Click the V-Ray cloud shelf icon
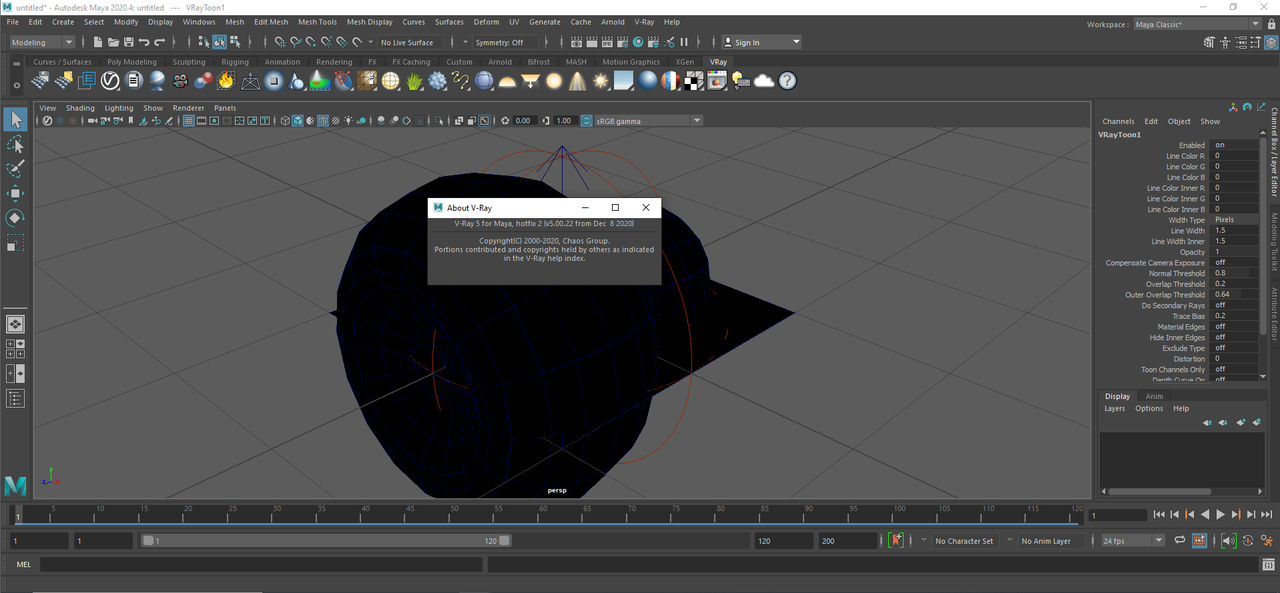The height and width of the screenshot is (593, 1280). [764, 81]
